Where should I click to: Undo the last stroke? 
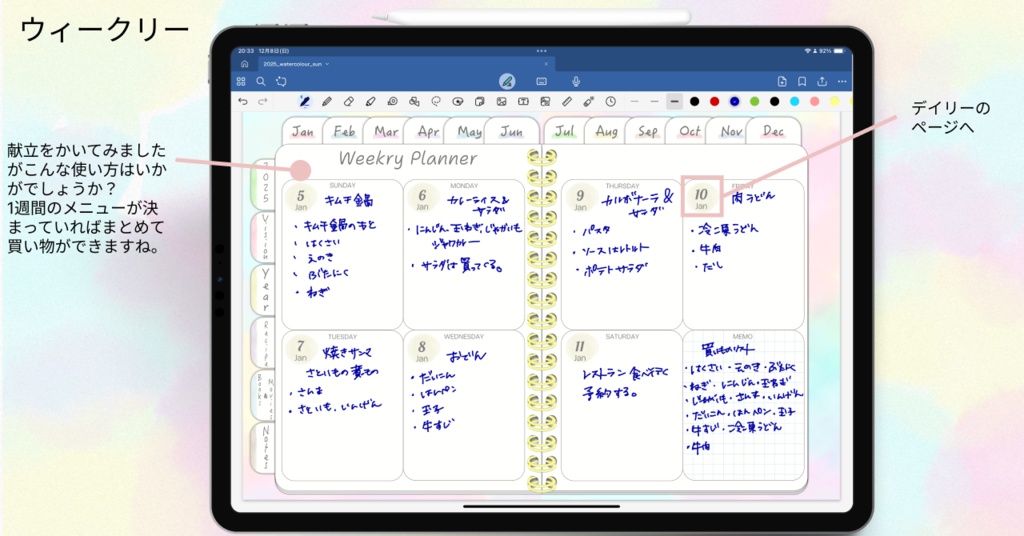[243, 102]
